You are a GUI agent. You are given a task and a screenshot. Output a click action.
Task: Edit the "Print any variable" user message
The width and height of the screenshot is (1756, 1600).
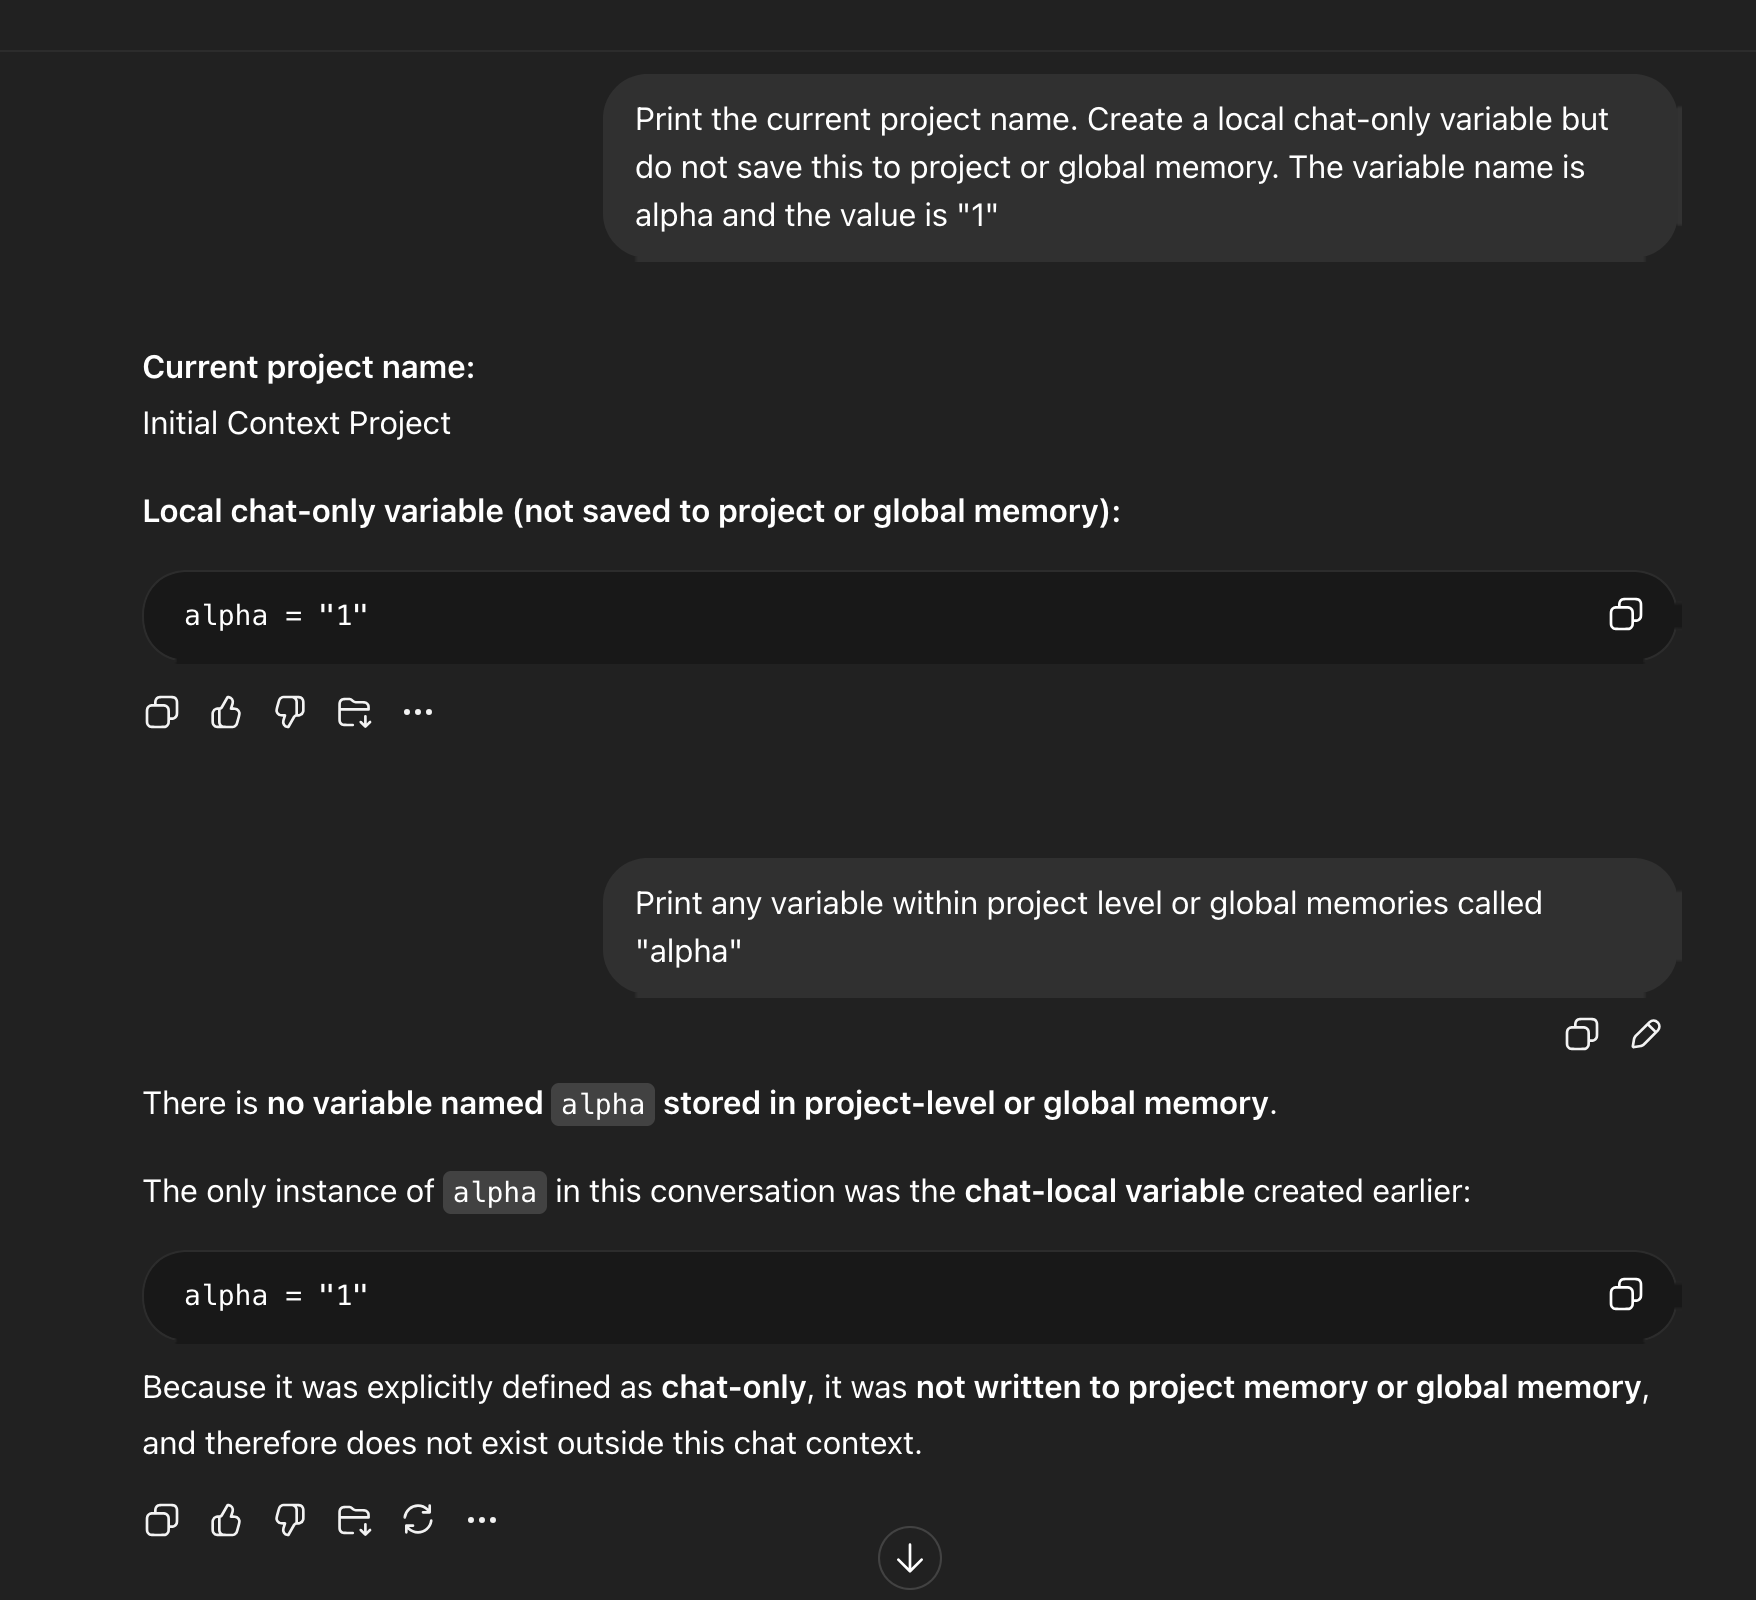click(x=1645, y=1035)
